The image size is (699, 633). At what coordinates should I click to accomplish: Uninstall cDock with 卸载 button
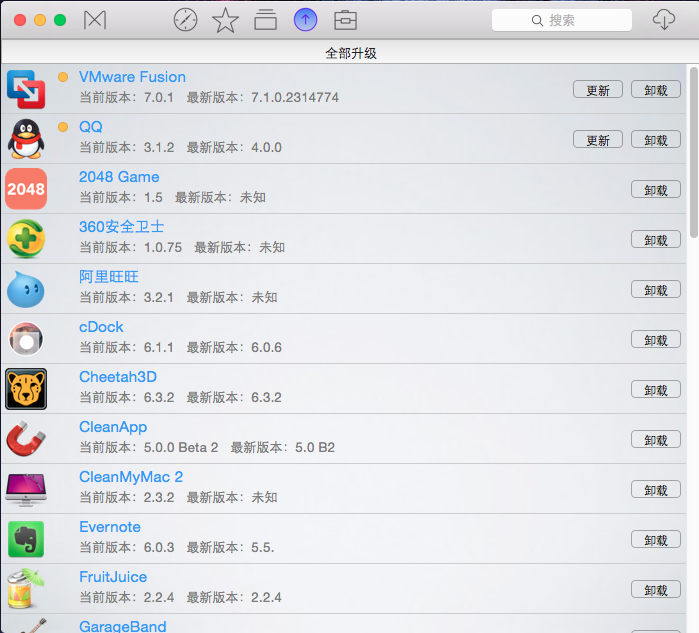coord(656,339)
